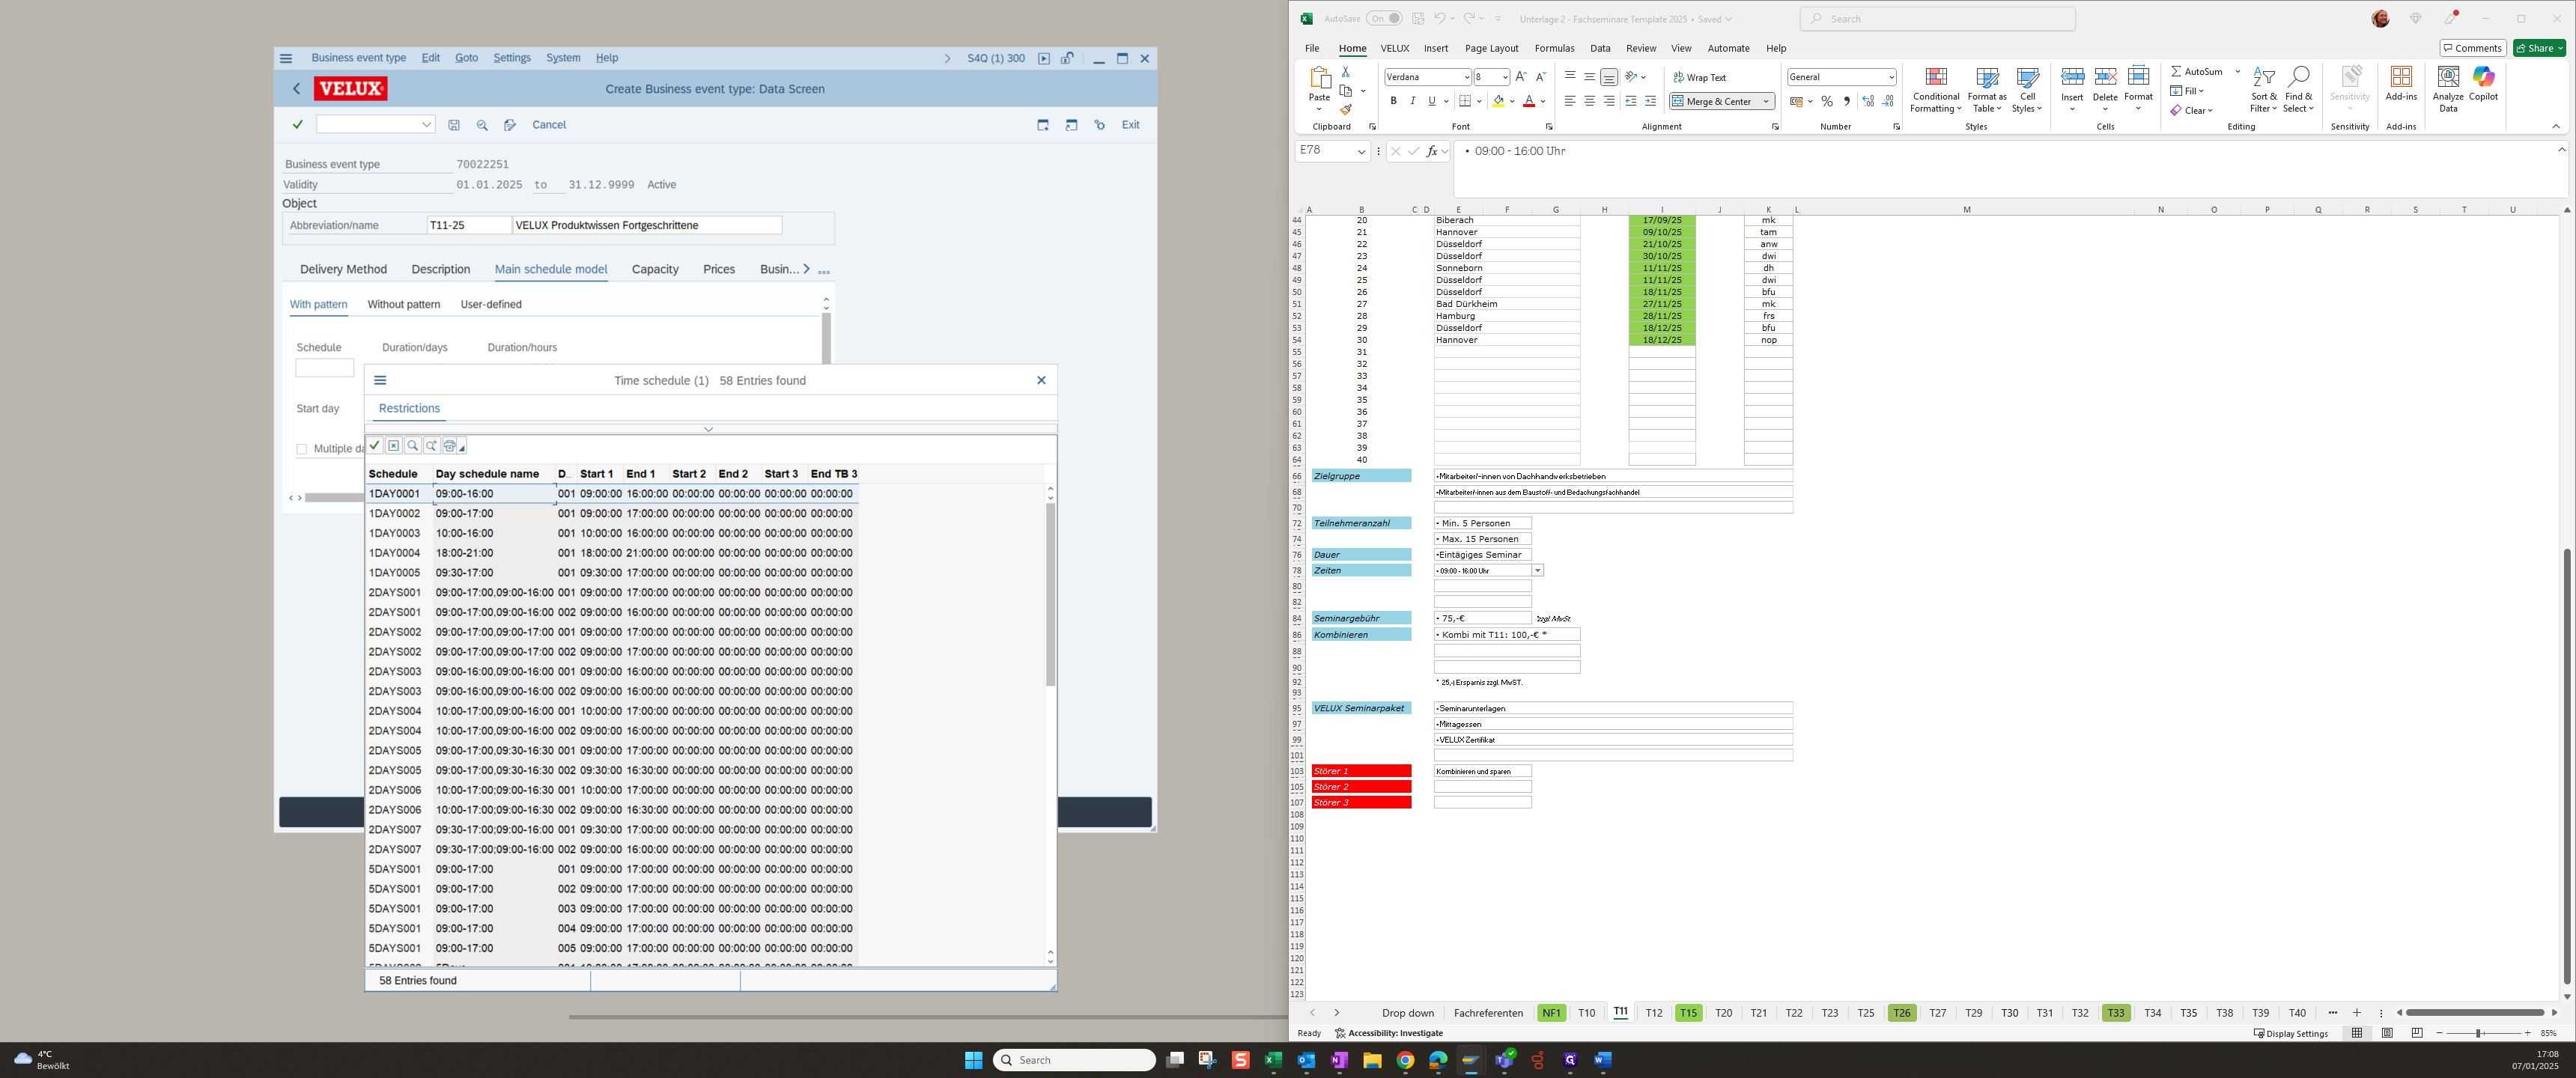Open the Merge & Center dropdown arrow
This screenshot has height=1078, width=2576.
point(1766,101)
